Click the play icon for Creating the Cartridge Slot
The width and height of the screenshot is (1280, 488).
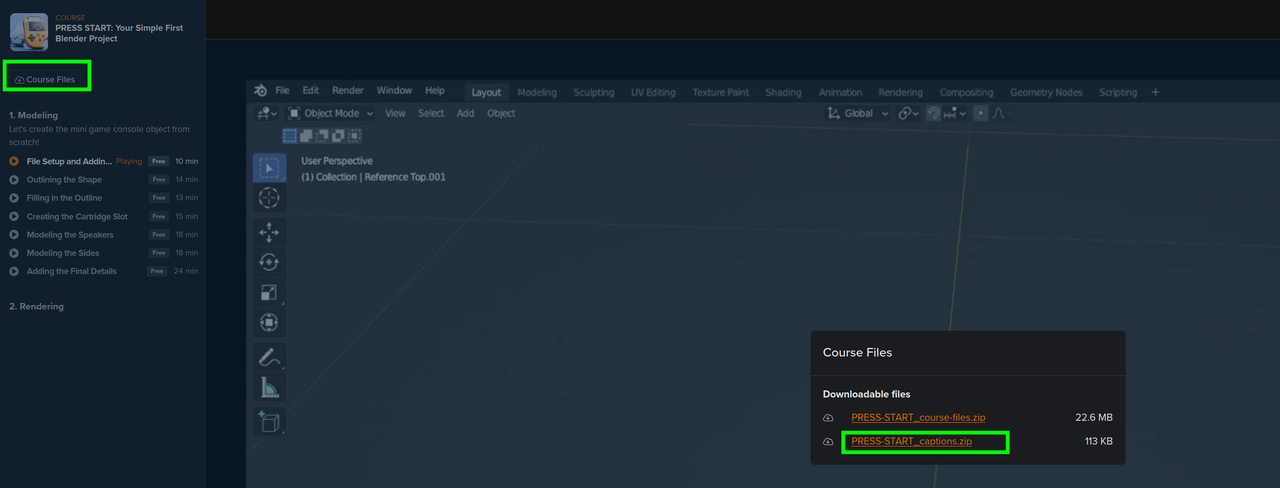pos(14,216)
